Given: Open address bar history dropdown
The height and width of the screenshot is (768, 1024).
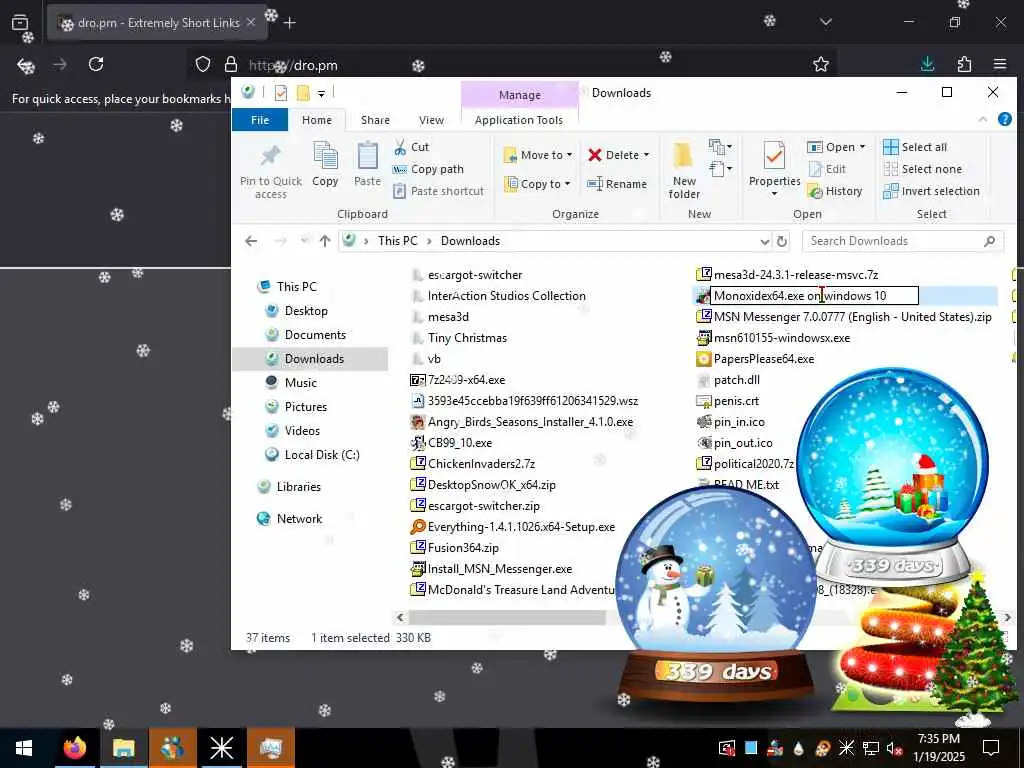Looking at the screenshot, I should tap(765, 242).
